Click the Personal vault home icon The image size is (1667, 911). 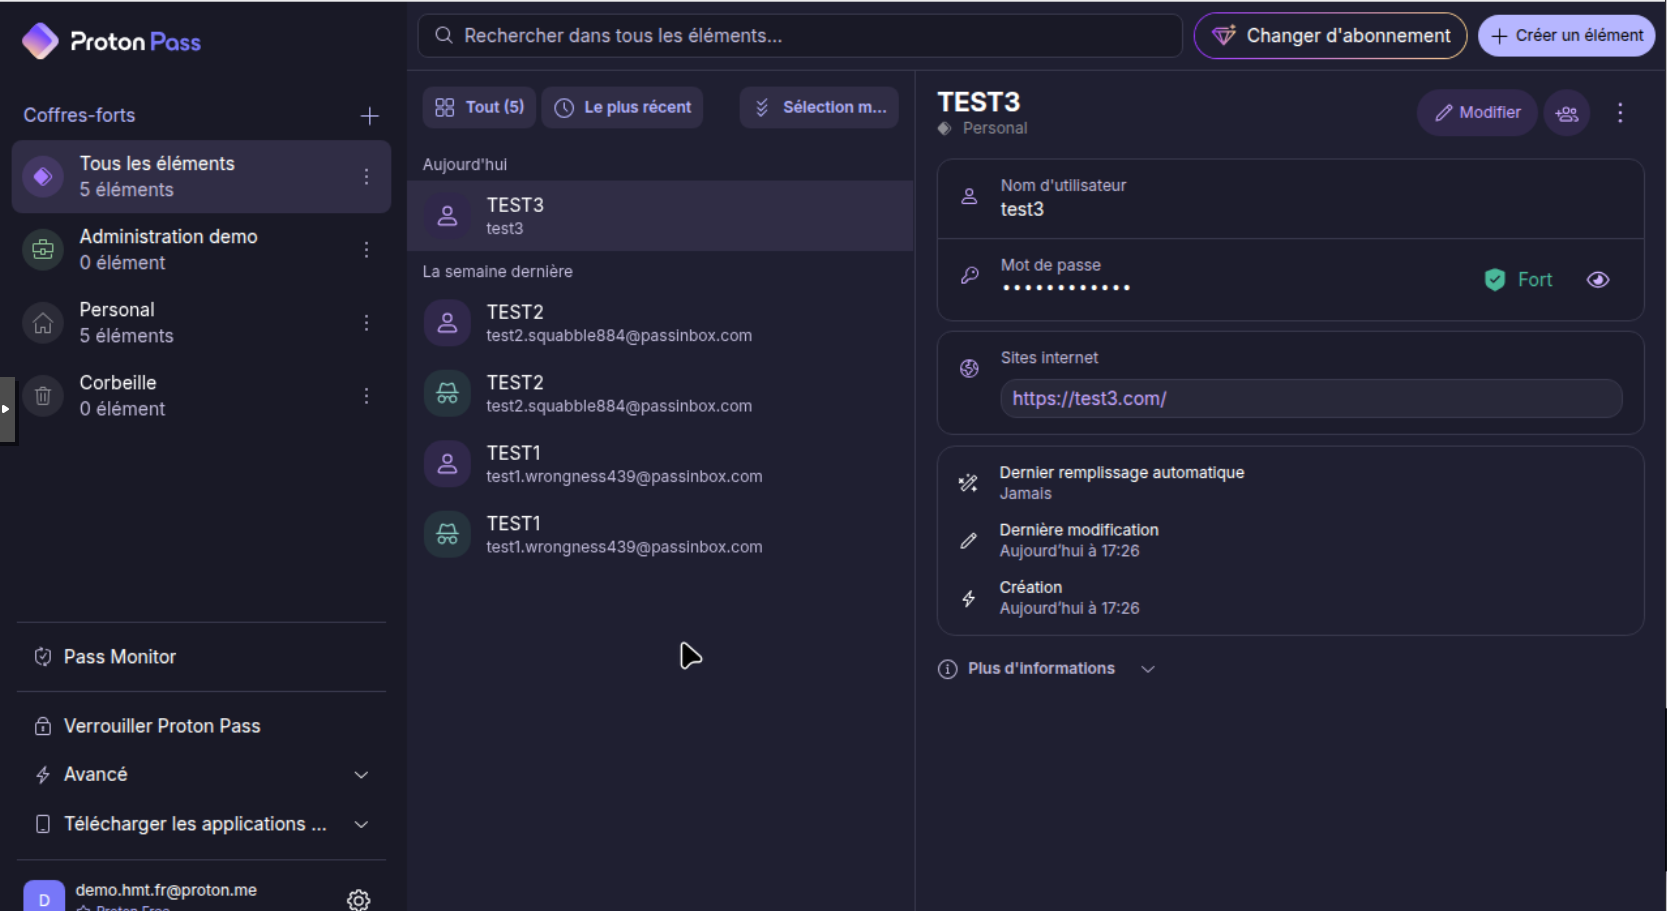(43, 323)
